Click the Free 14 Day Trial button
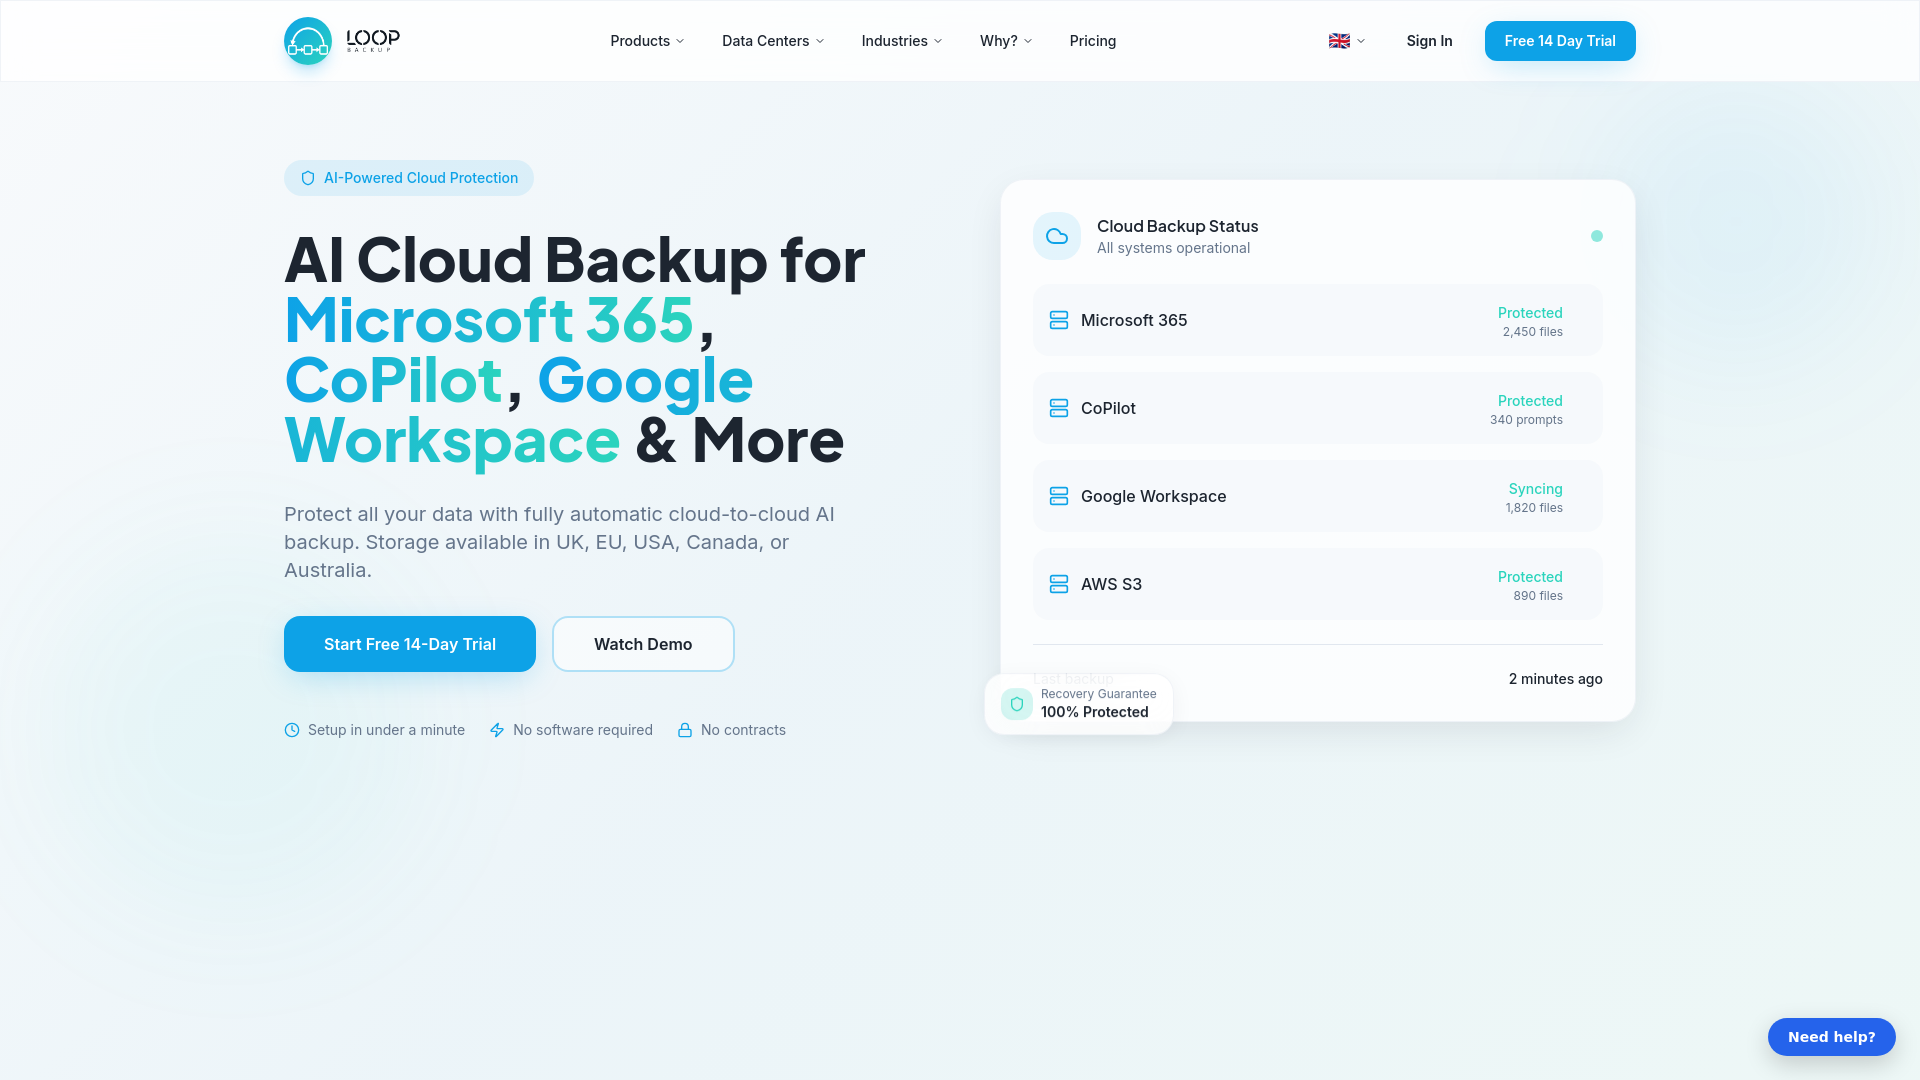 click(1560, 41)
